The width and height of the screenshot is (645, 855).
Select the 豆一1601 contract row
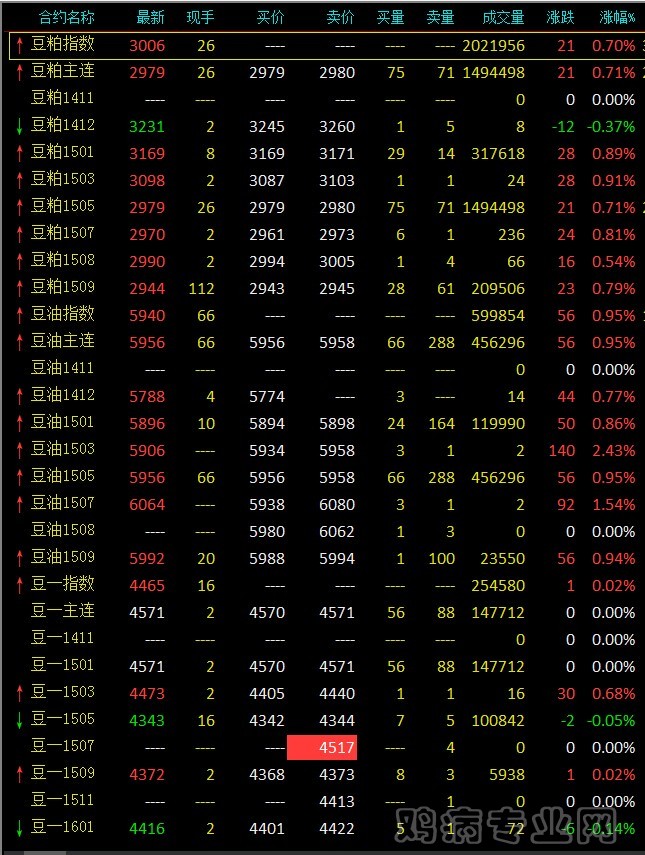(326, 828)
